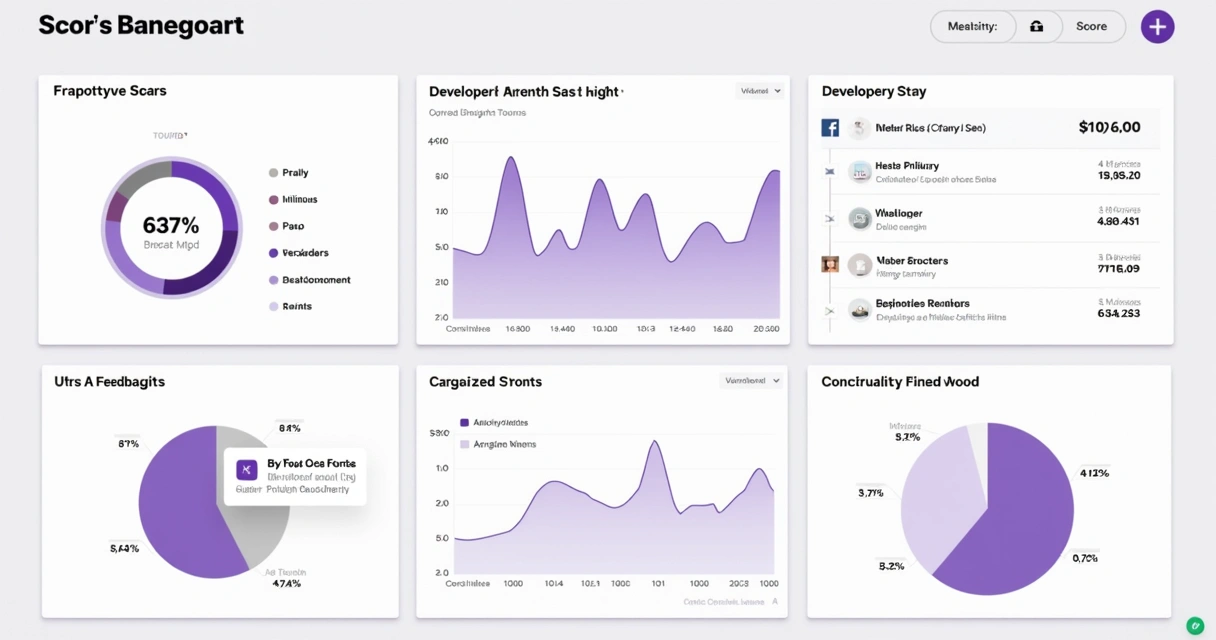Click the Cargaized Sronts card title
1216x640 pixels.
tap(485, 381)
